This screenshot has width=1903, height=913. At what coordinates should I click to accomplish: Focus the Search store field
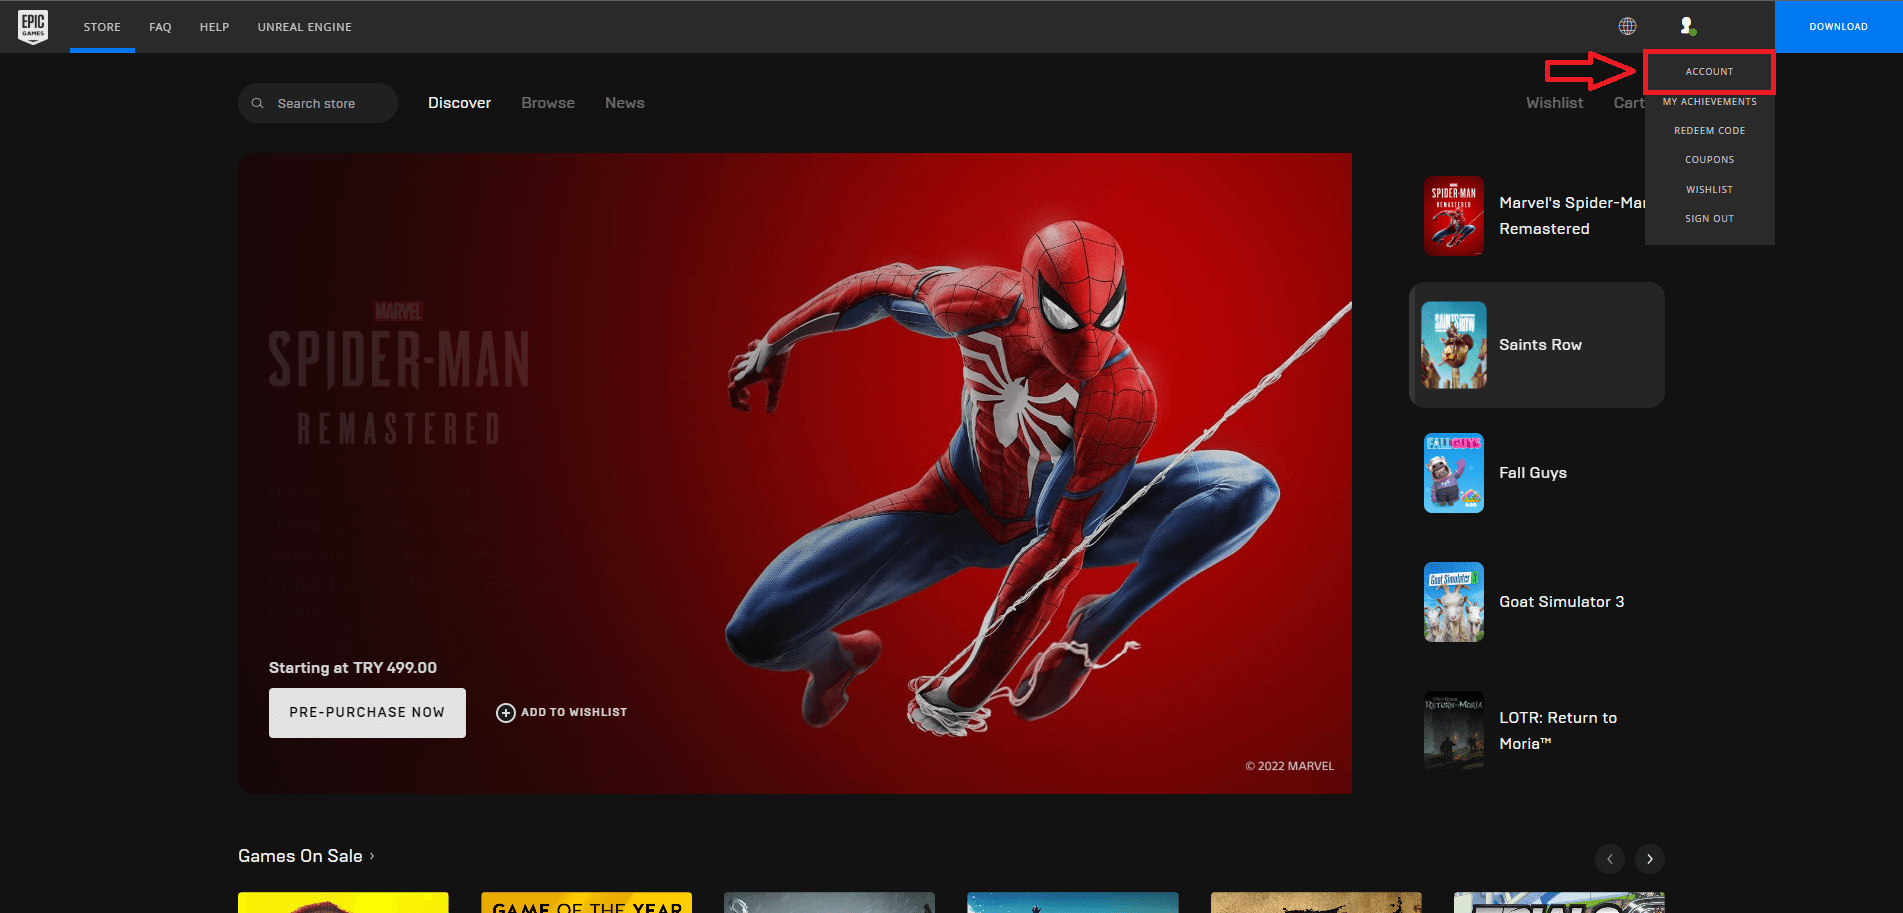pyautogui.click(x=318, y=103)
